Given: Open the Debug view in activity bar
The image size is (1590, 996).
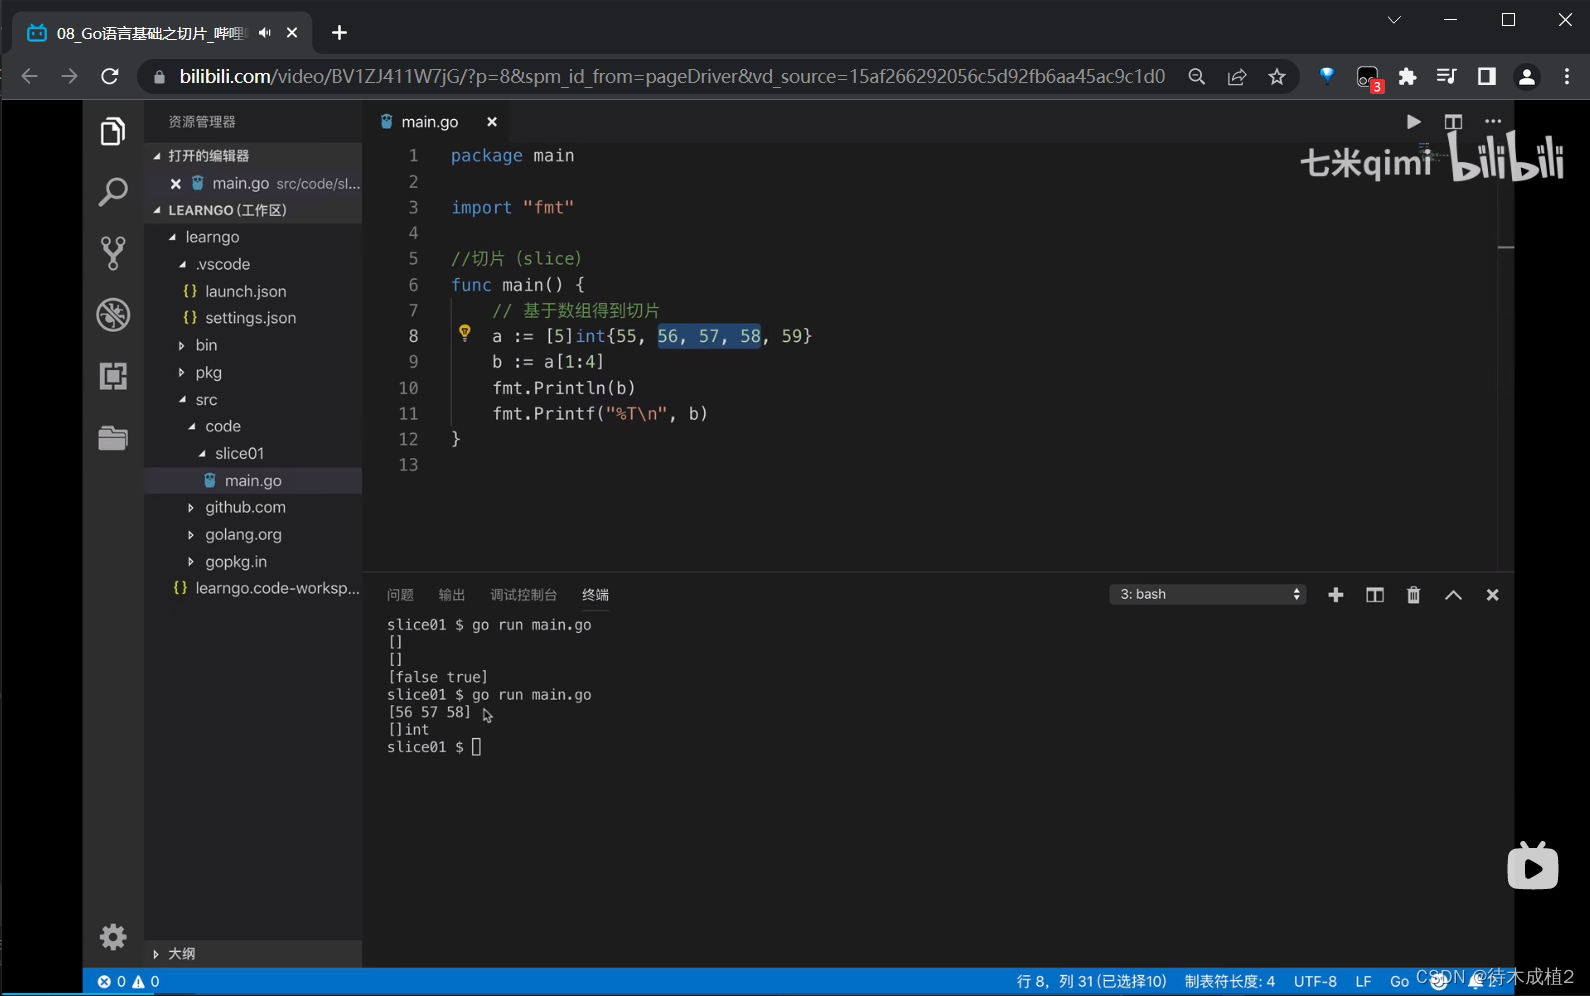Looking at the screenshot, I should tap(113, 315).
